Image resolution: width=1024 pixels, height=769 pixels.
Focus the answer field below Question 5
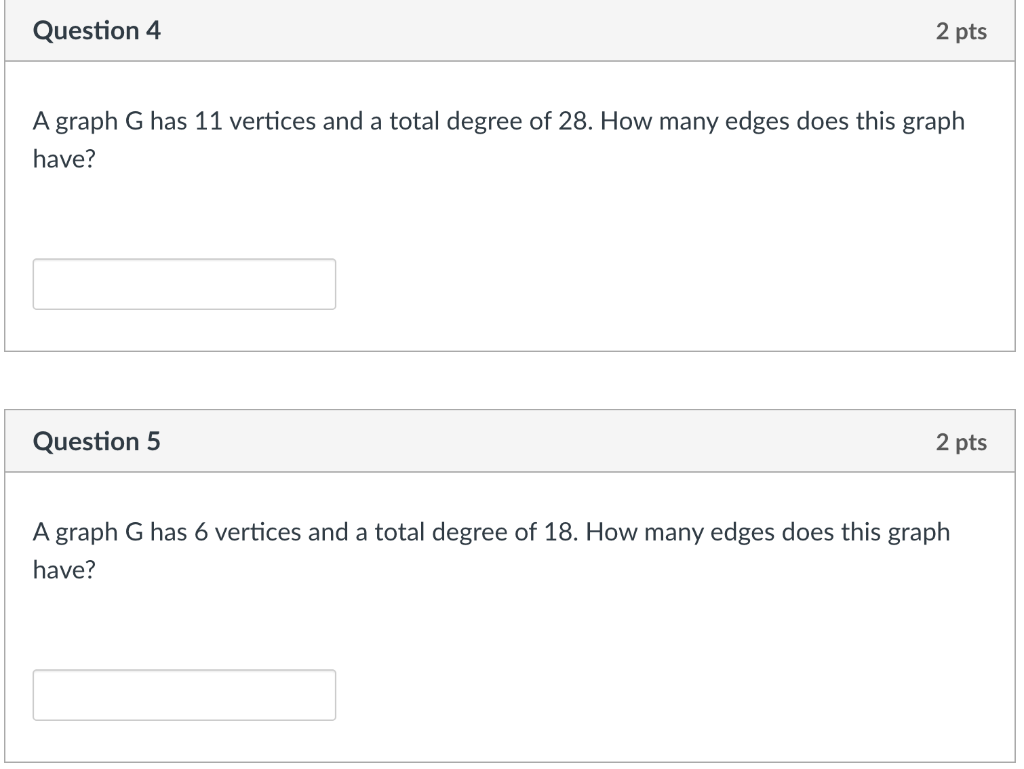(184, 694)
